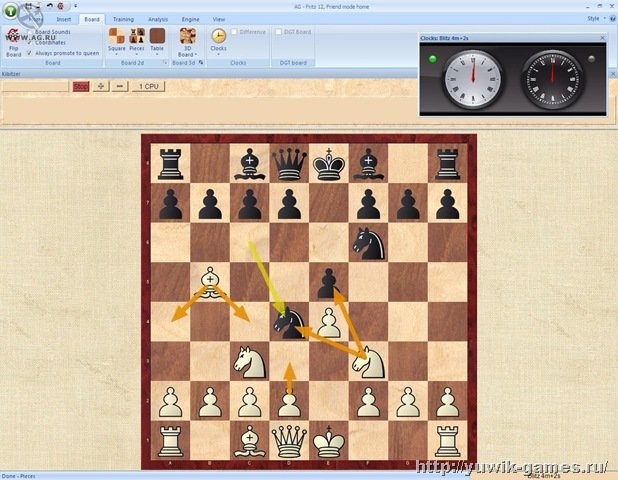The image size is (618, 480).
Task: Switch to the Analysis tab
Action: coord(158,19)
